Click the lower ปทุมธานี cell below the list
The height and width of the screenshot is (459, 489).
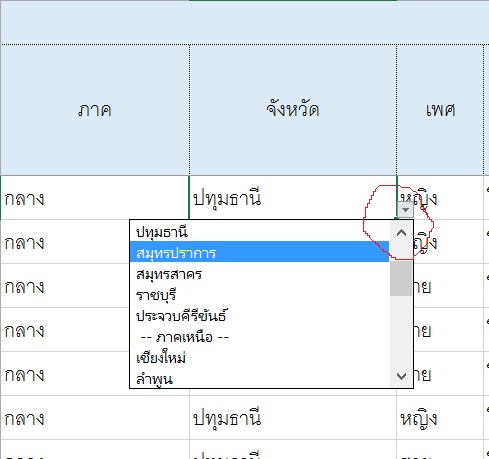point(293,418)
